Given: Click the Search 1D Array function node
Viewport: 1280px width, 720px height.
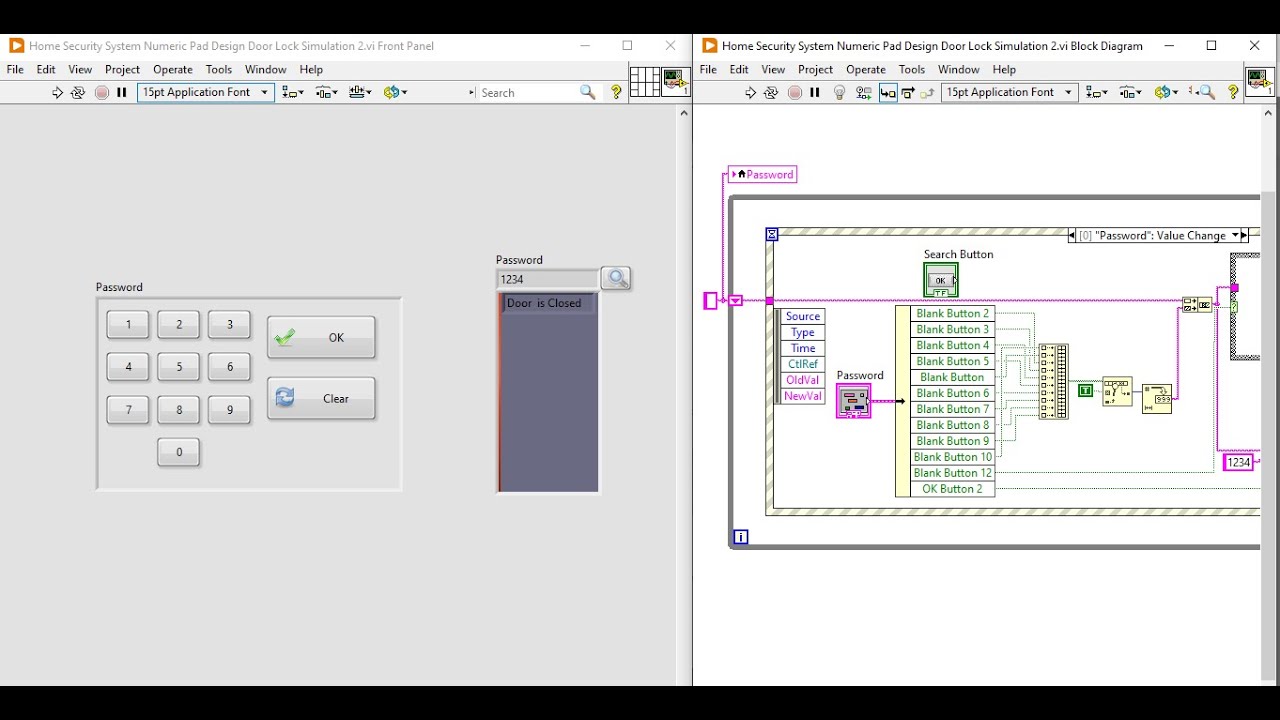Looking at the screenshot, I should (1117, 391).
